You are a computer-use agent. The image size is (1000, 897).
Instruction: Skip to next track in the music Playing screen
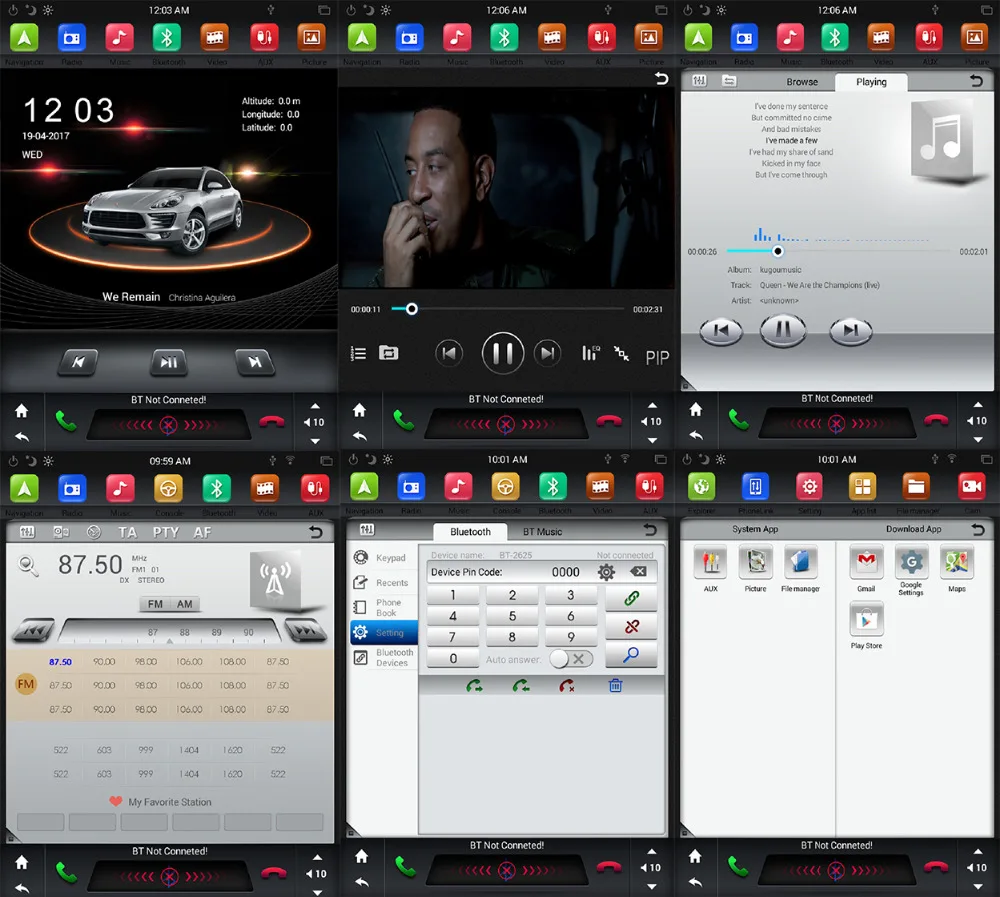[851, 330]
